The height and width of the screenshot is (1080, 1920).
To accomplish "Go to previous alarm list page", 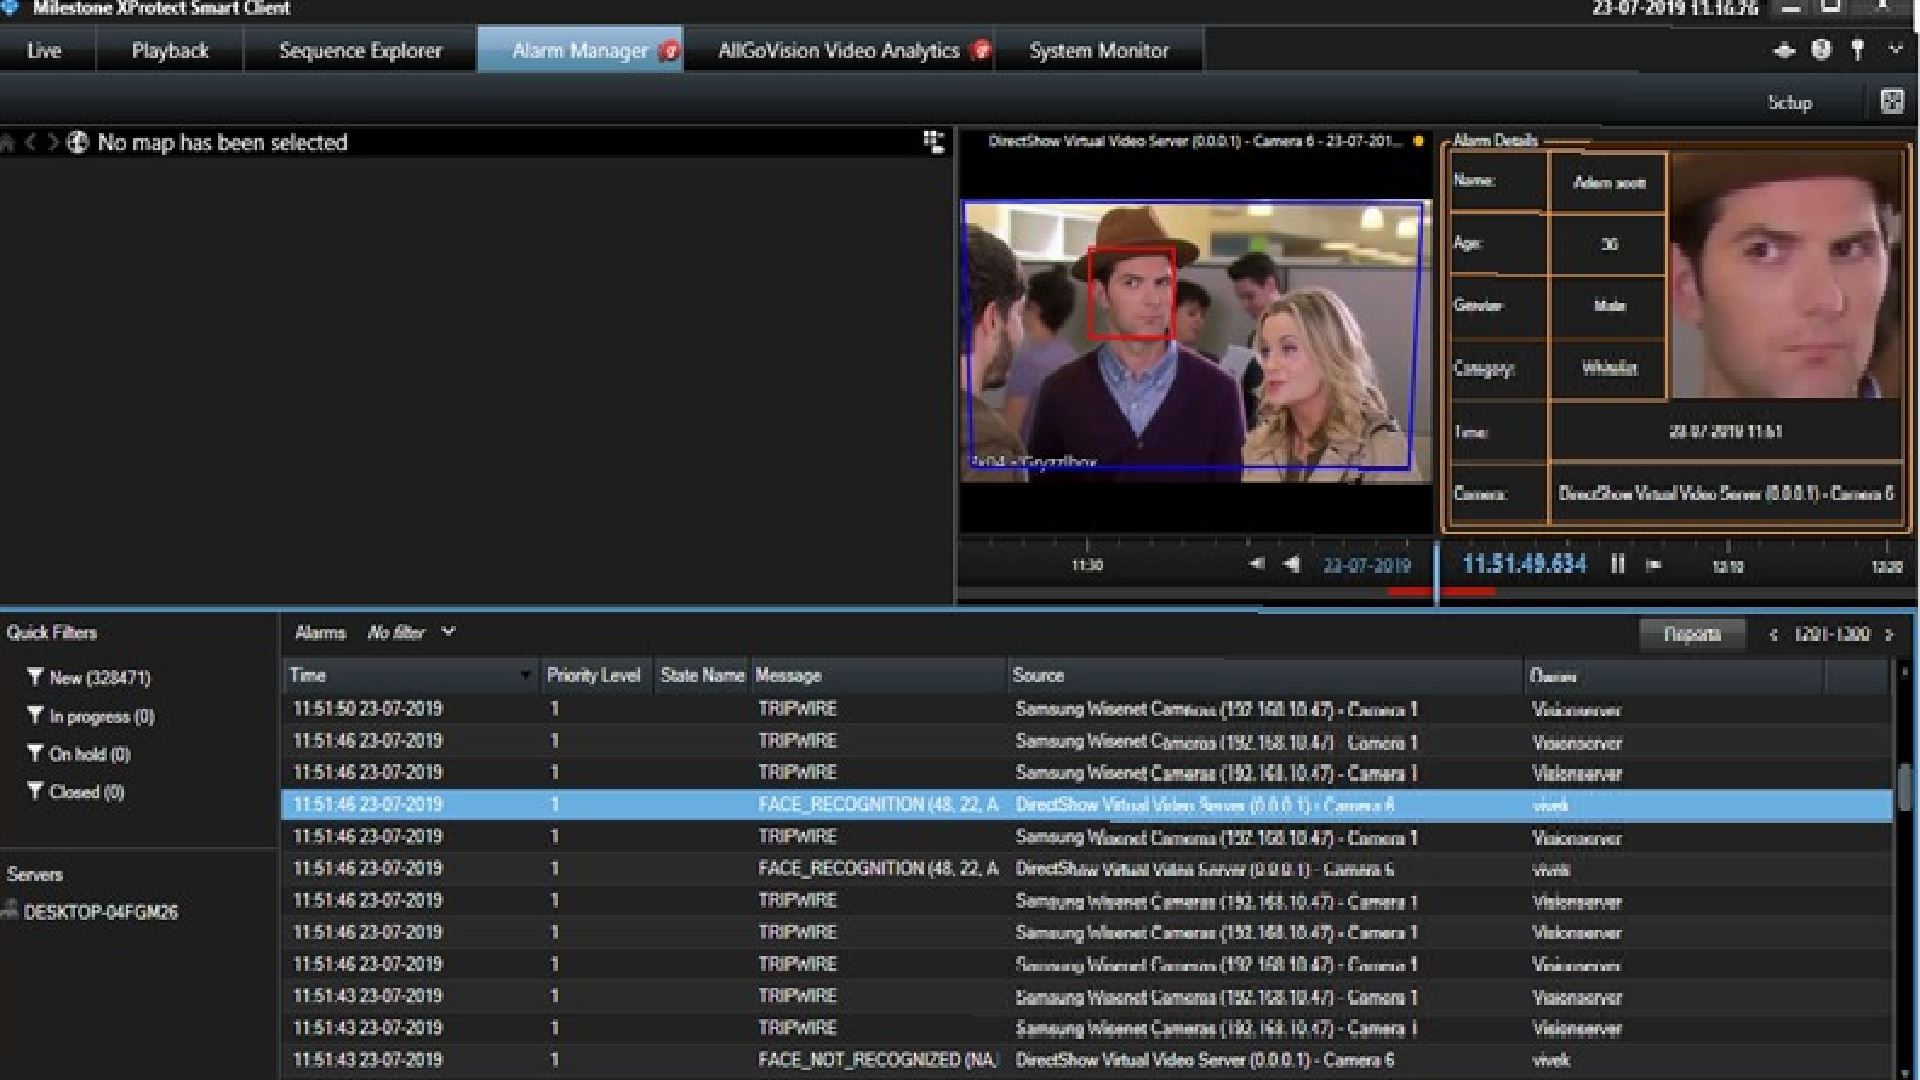I will coord(1773,635).
